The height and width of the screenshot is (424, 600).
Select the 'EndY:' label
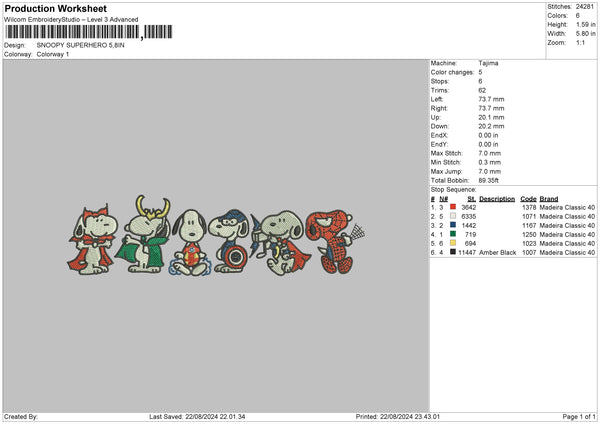point(439,145)
